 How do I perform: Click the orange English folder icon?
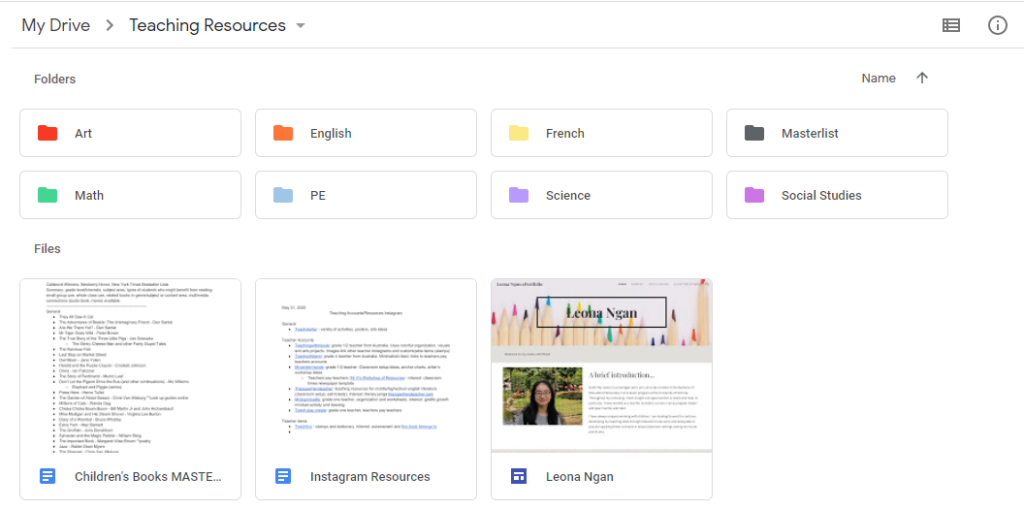[x=283, y=133]
